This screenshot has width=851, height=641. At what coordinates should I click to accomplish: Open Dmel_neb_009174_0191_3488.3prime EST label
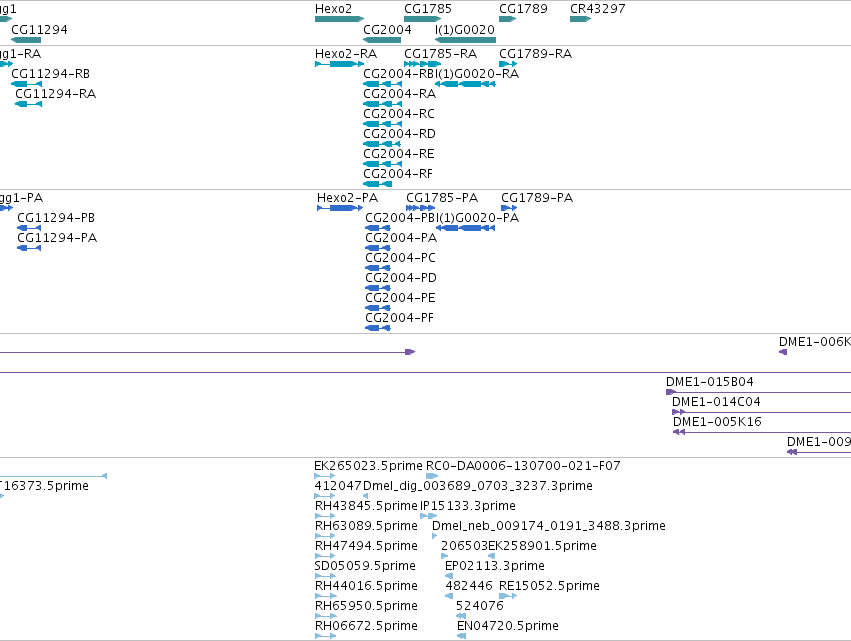[549, 526]
